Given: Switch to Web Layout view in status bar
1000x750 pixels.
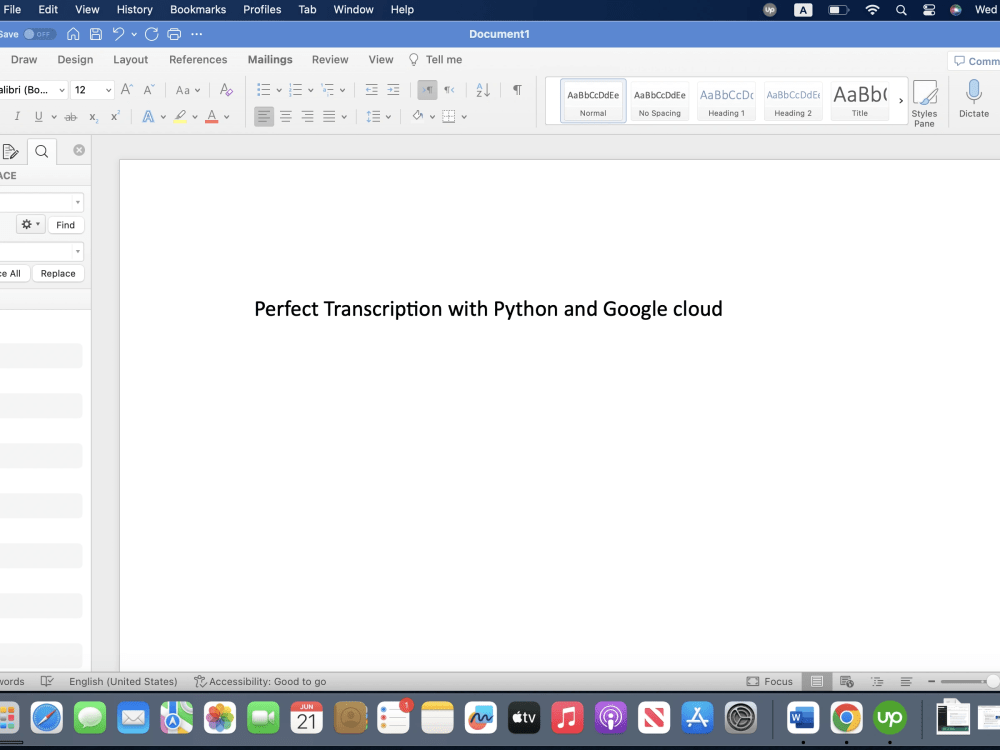Looking at the screenshot, I should pos(847,682).
